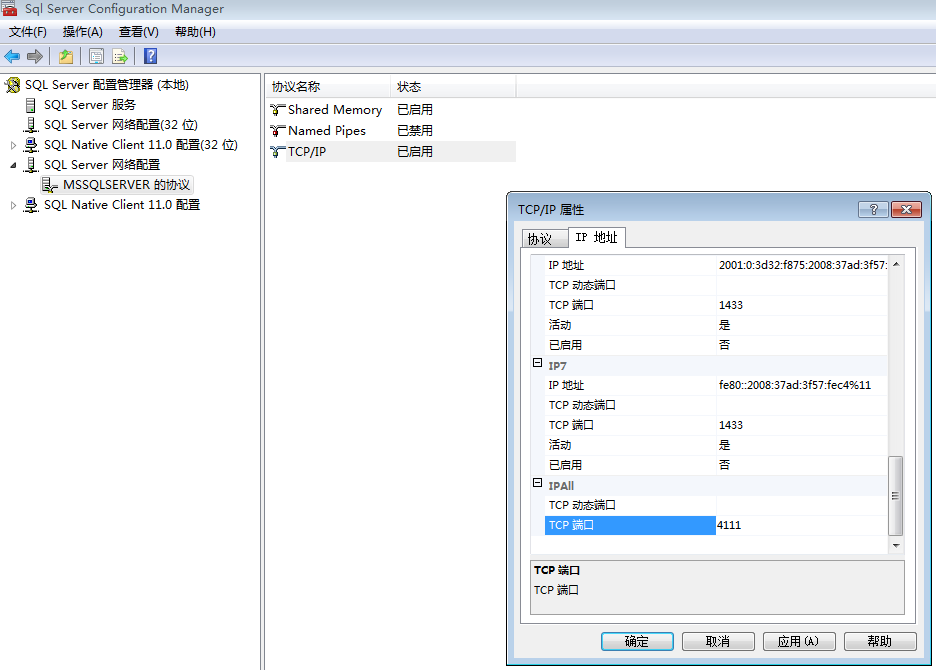Click the IP7 TCP 端口 value 1433
The height and width of the screenshot is (670, 936).
click(802, 425)
